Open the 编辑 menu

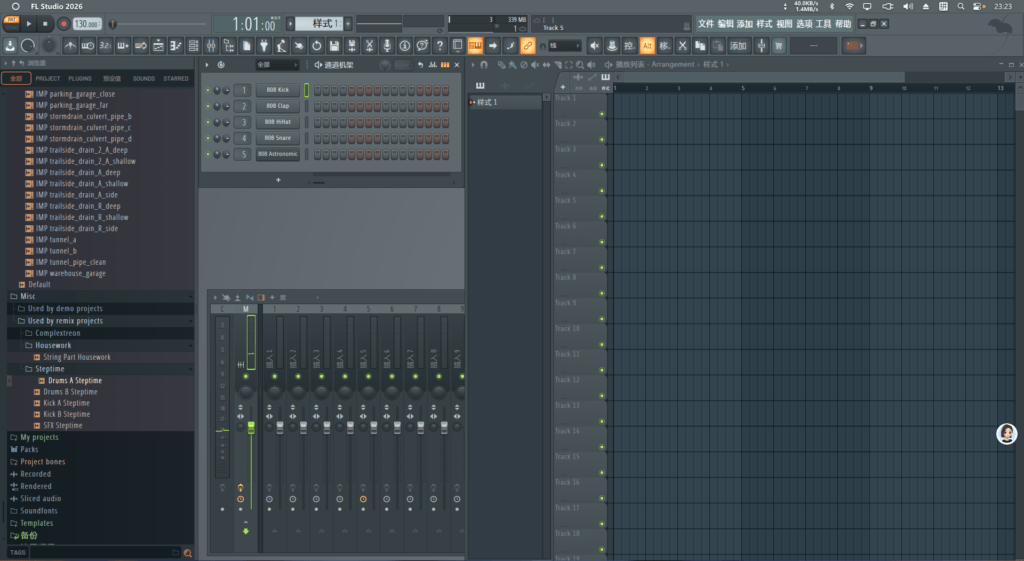tap(726, 24)
